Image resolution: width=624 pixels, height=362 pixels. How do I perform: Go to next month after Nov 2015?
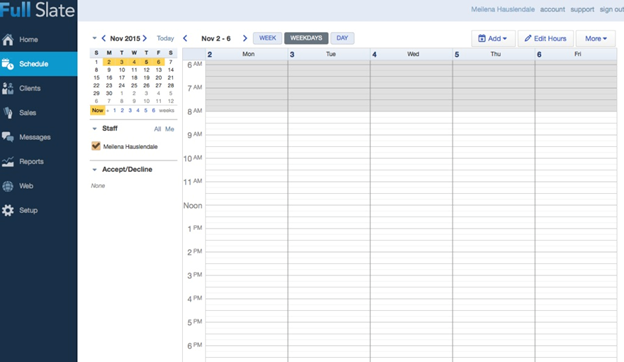tap(145, 38)
